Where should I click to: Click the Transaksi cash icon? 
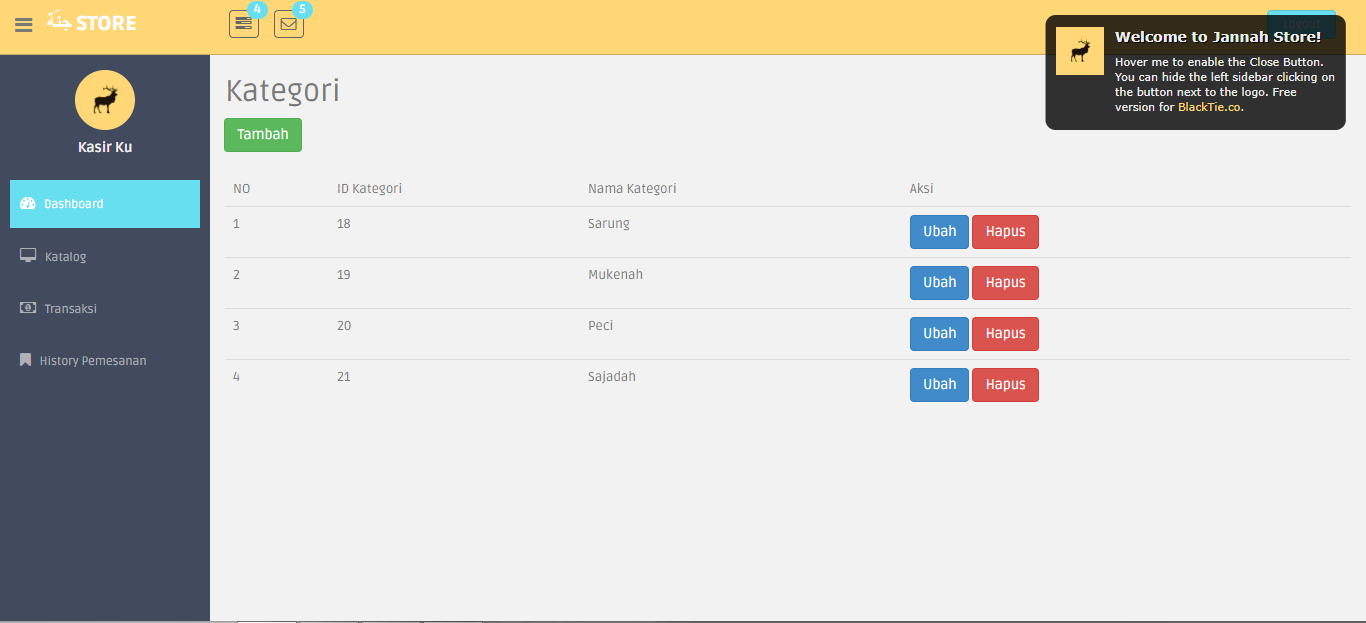coord(27,307)
